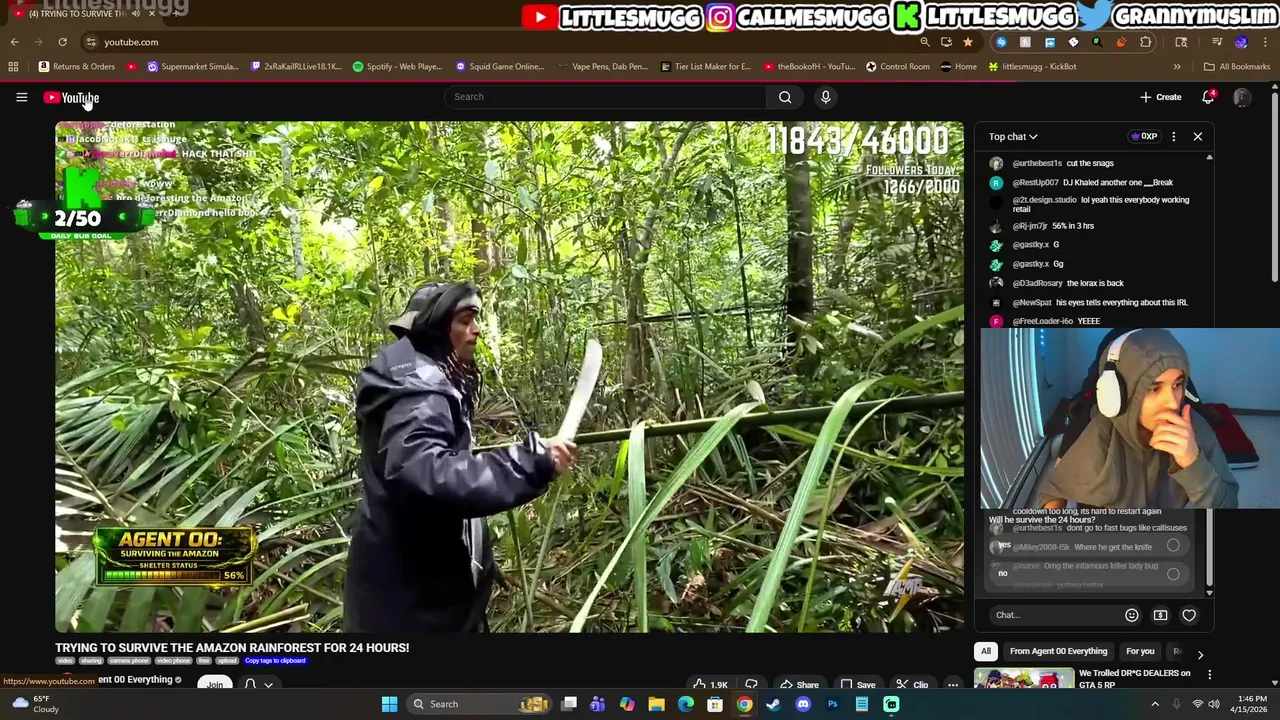Bookmark this page with star icon
This screenshot has height=720, width=1280.
pyautogui.click(x=967, y=42)
